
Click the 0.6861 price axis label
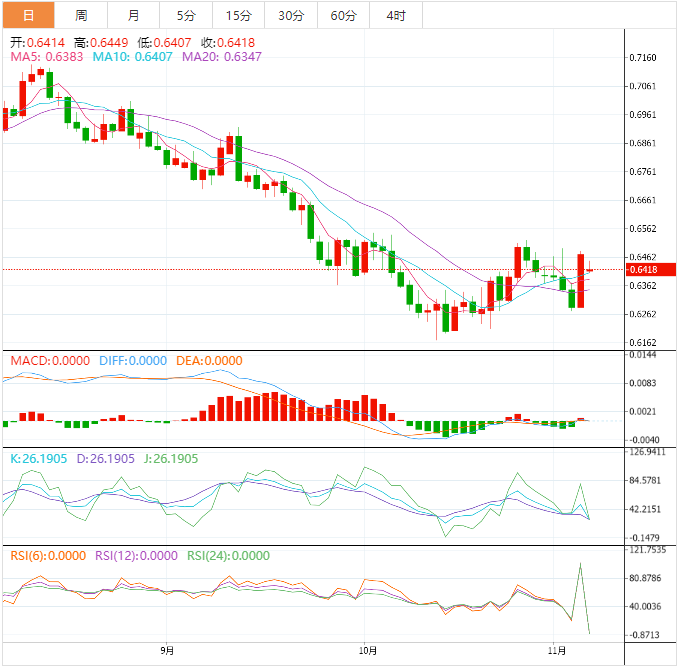click(x=643, y=143)
